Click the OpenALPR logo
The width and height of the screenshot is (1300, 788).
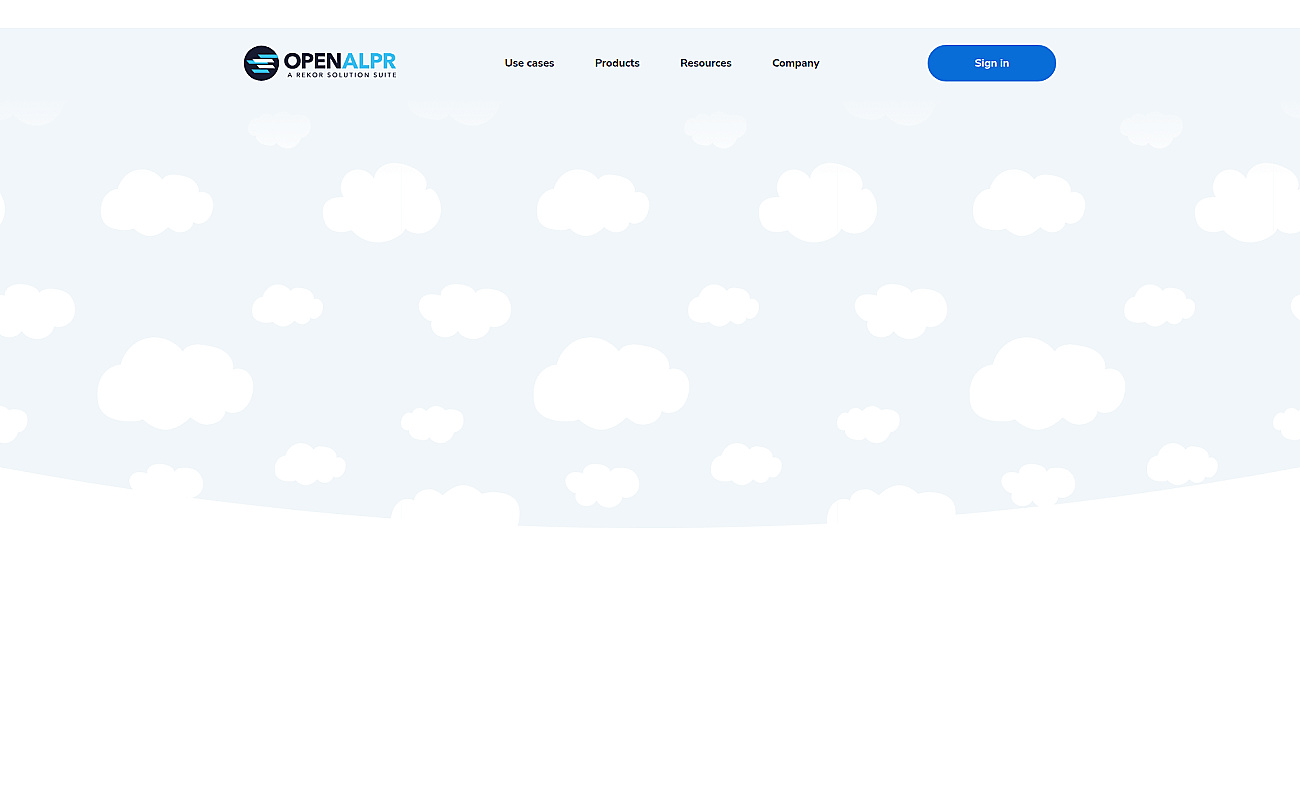[320, 63]
